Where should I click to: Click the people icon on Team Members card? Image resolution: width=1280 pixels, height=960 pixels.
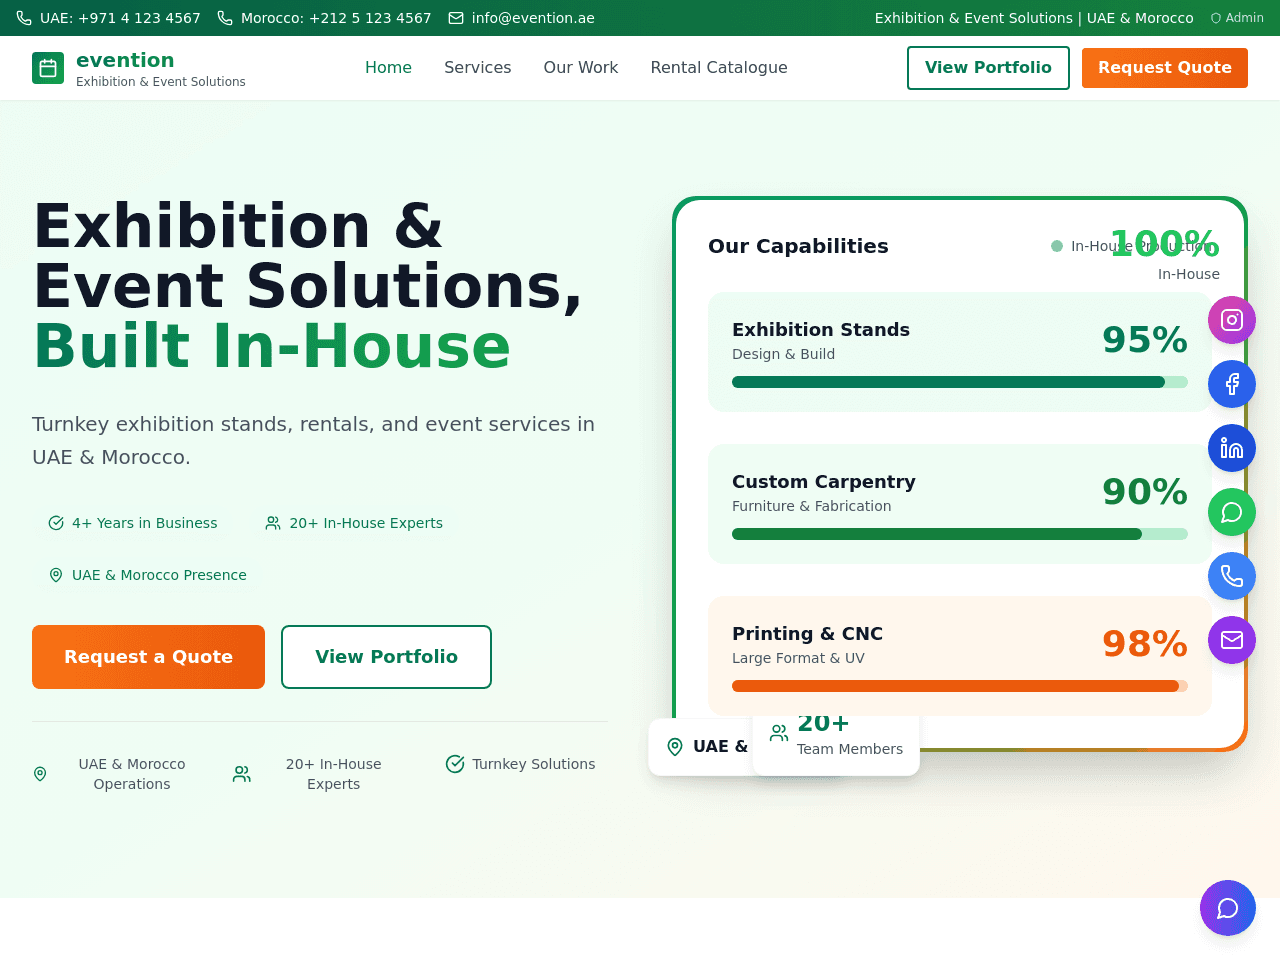779,733
